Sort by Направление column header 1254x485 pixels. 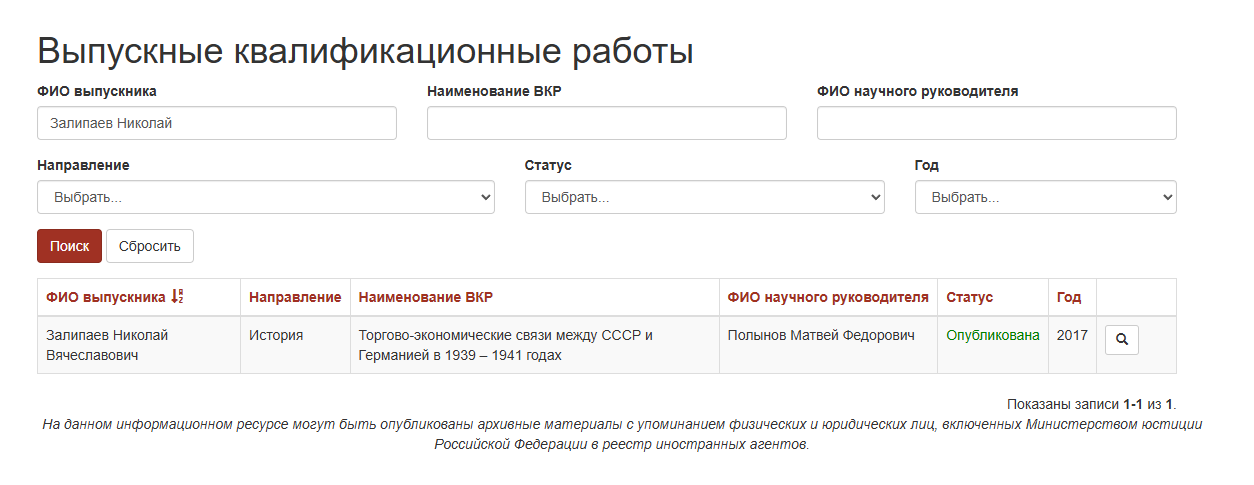[x=295, y=297]
